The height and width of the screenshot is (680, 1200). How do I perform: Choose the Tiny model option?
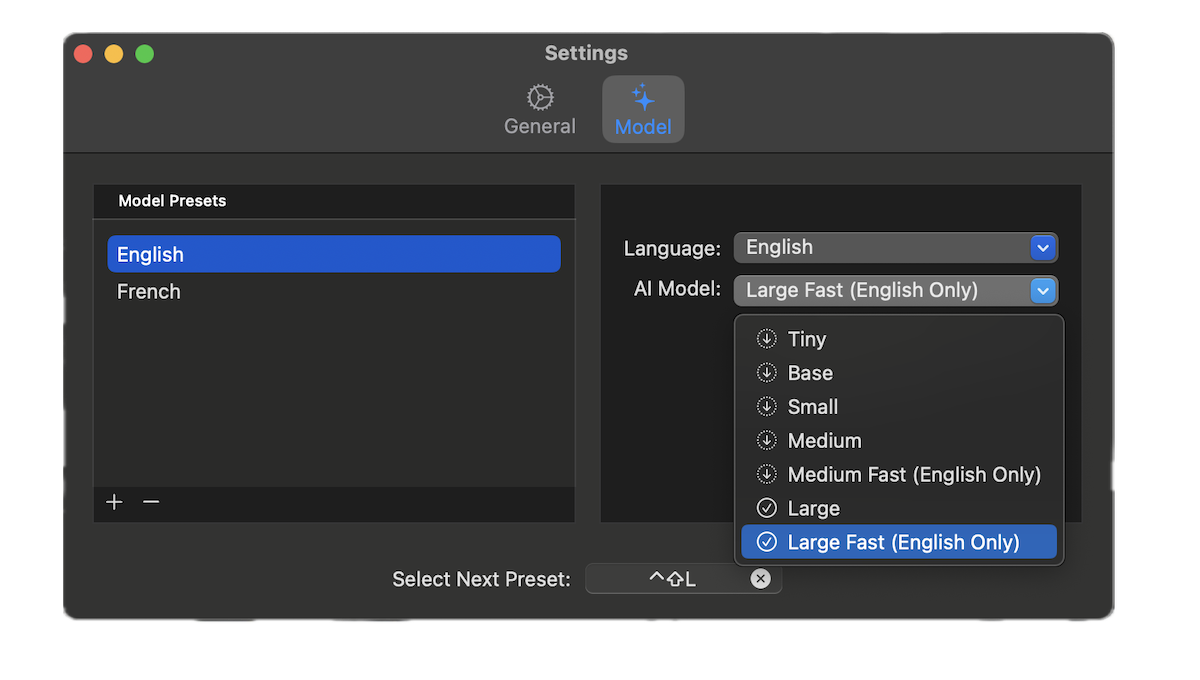(x=899, y=339)
